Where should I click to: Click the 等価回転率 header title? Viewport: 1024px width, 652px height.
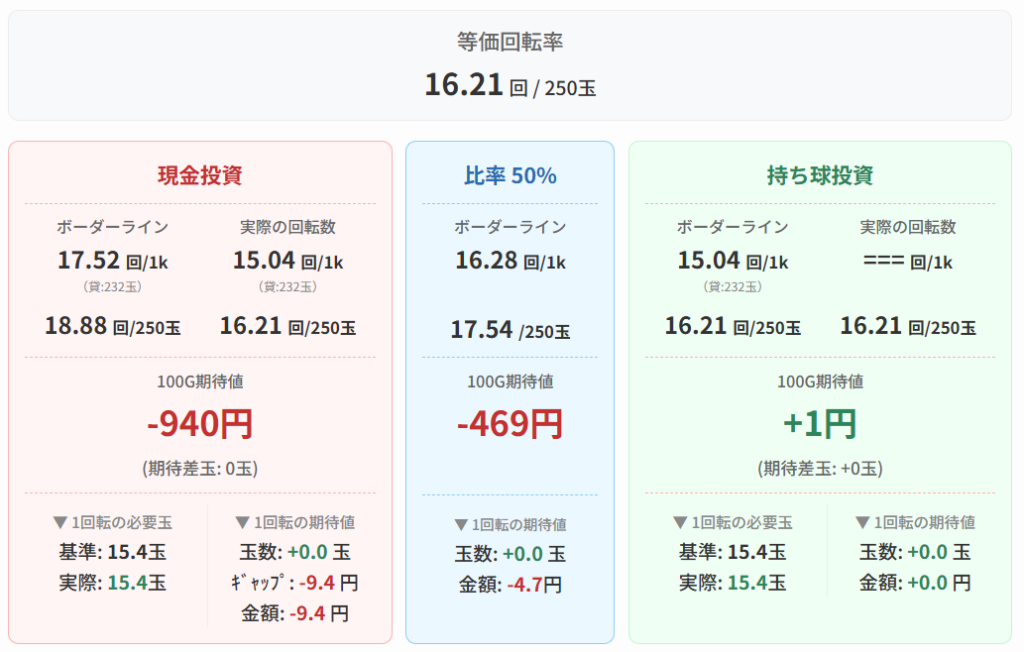tap(510, 42)
